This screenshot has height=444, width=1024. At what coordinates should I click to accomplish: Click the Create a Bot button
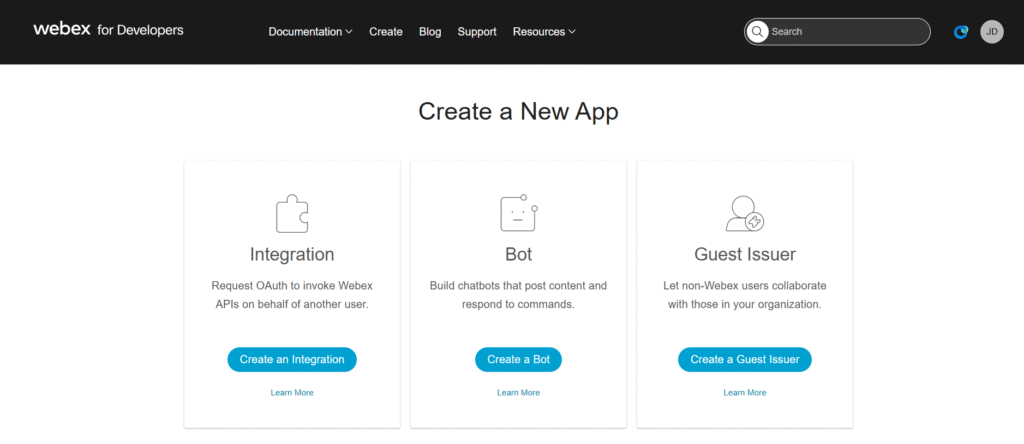point(519,359)
